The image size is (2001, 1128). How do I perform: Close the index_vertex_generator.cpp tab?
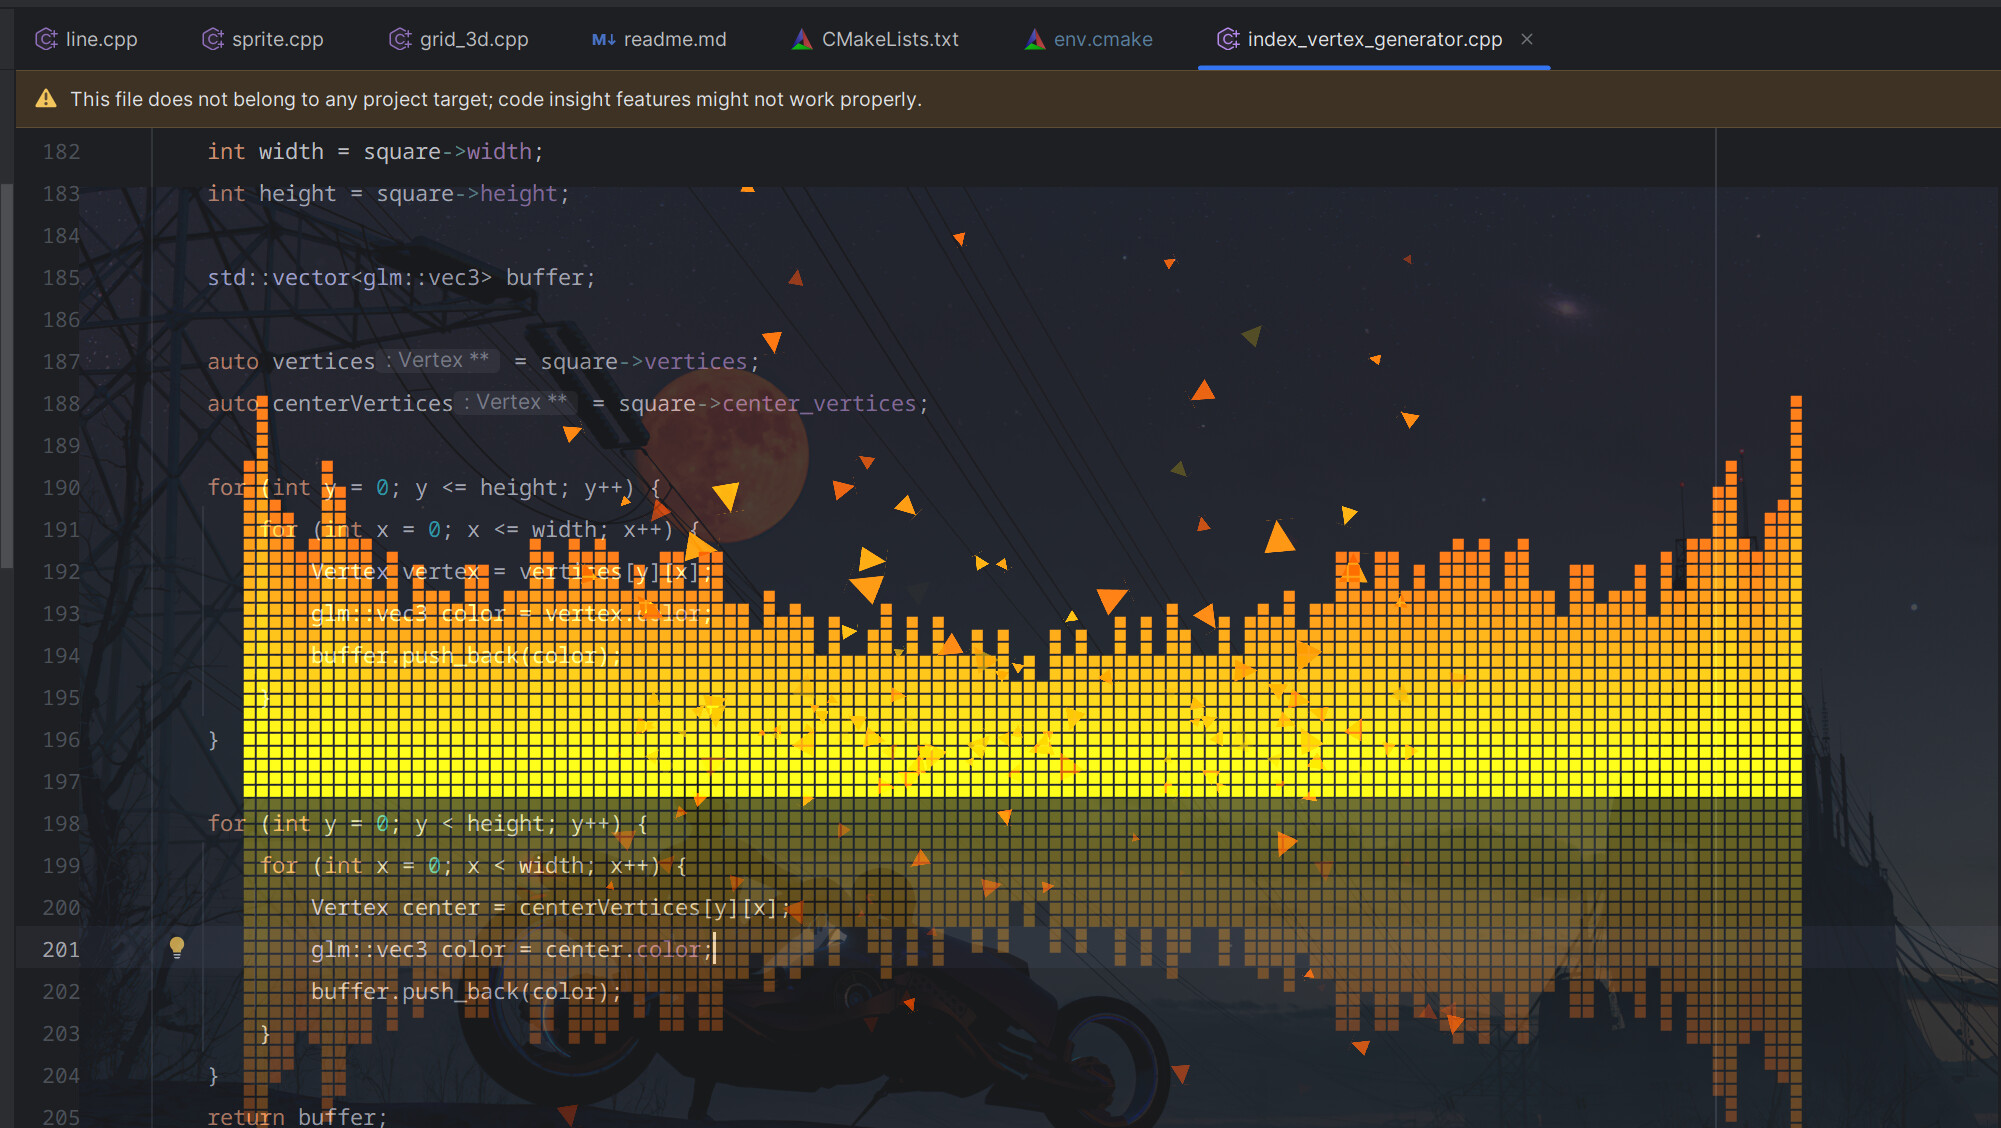[1527, 39]
